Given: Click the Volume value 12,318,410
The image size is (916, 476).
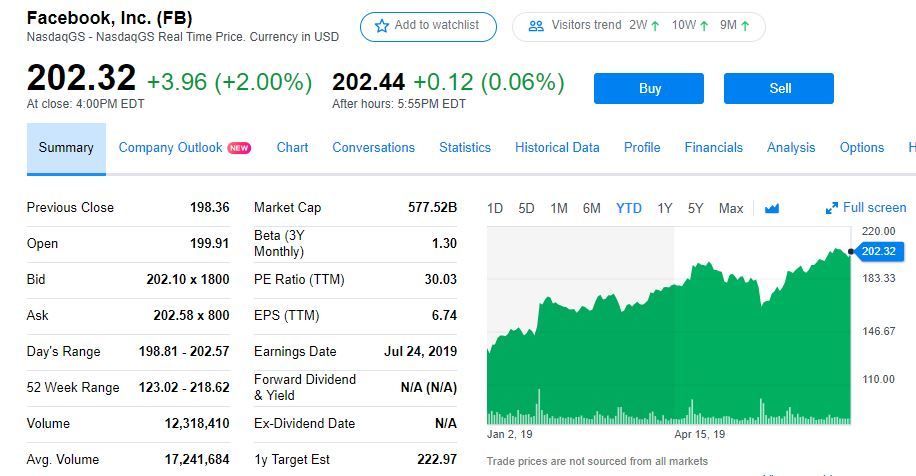Looking at the screenshot, I should (x=197, y=423).
